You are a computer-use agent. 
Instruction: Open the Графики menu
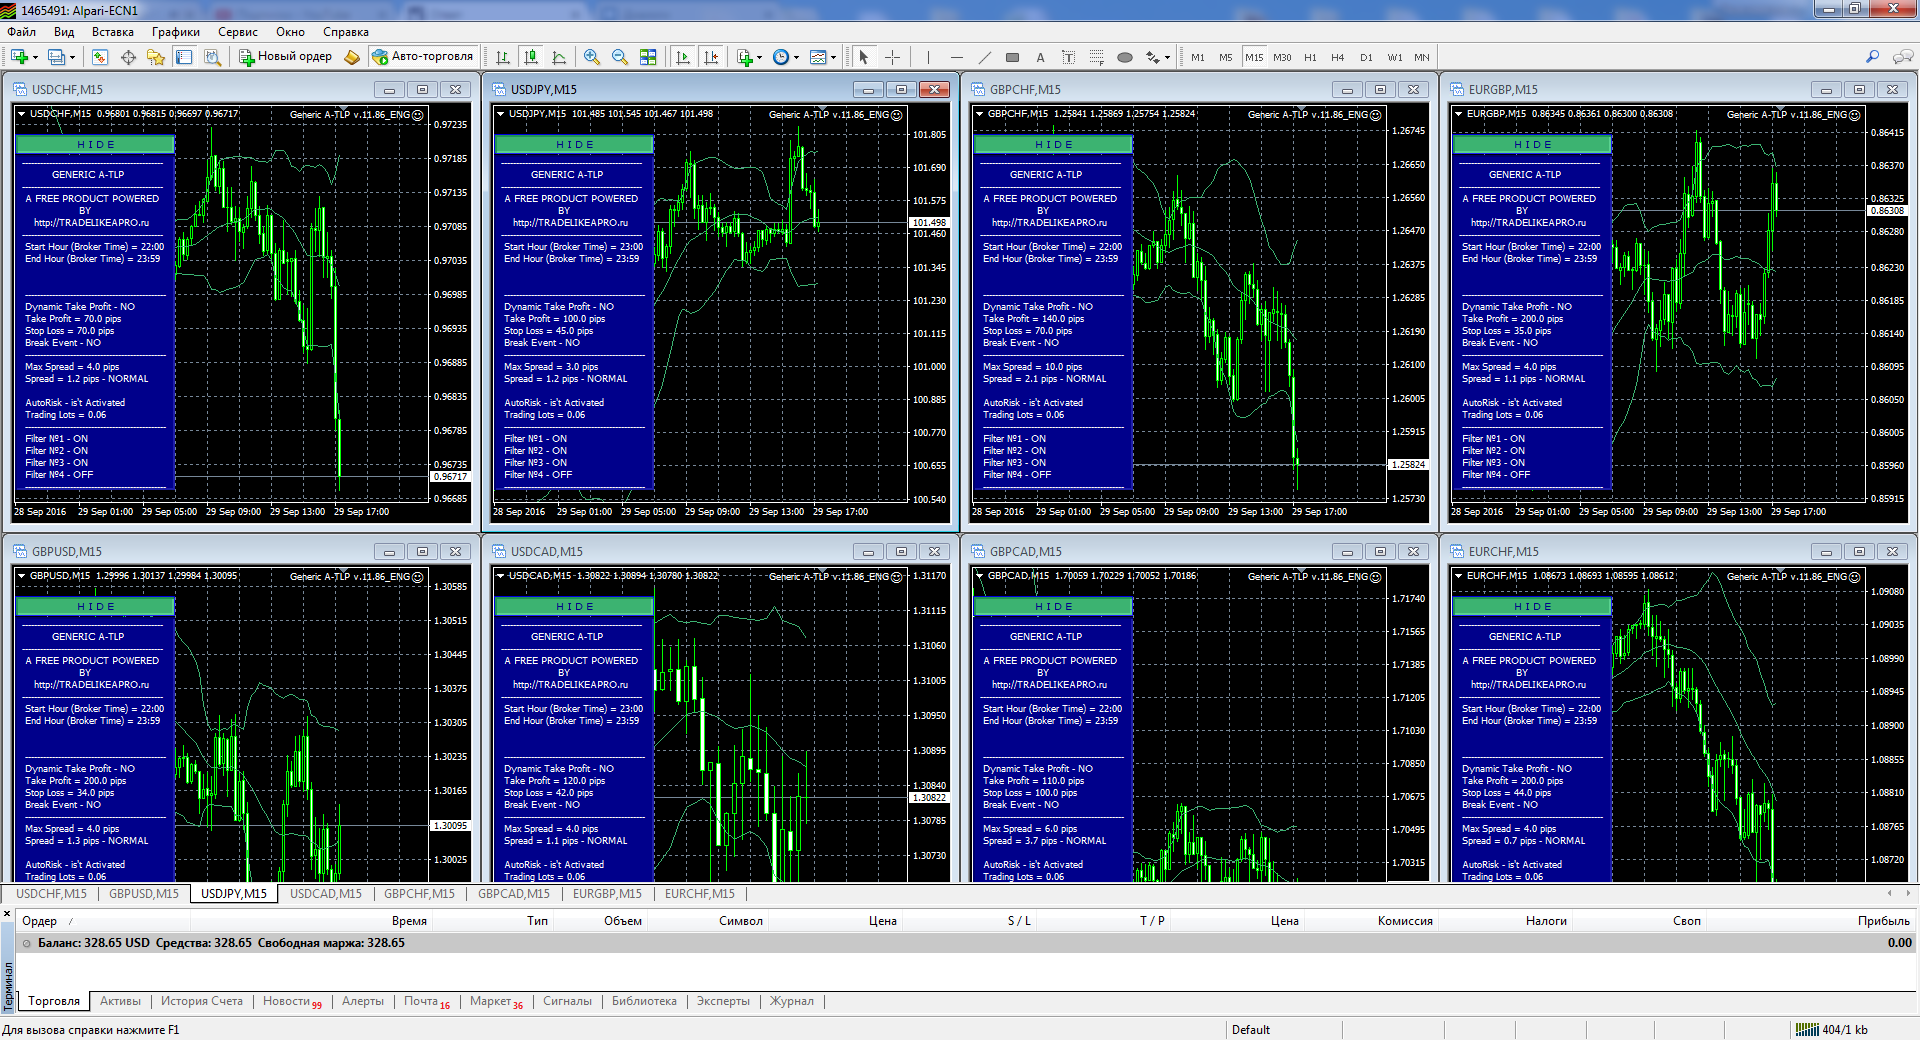coord(176,32)
